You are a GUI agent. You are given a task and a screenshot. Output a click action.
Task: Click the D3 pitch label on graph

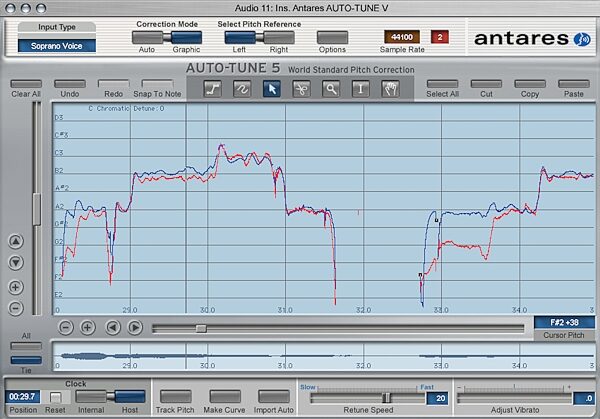coord(59,117)
